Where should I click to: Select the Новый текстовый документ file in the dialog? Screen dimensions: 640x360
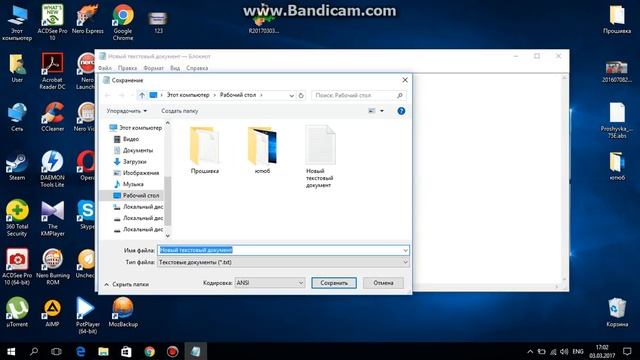320,157
